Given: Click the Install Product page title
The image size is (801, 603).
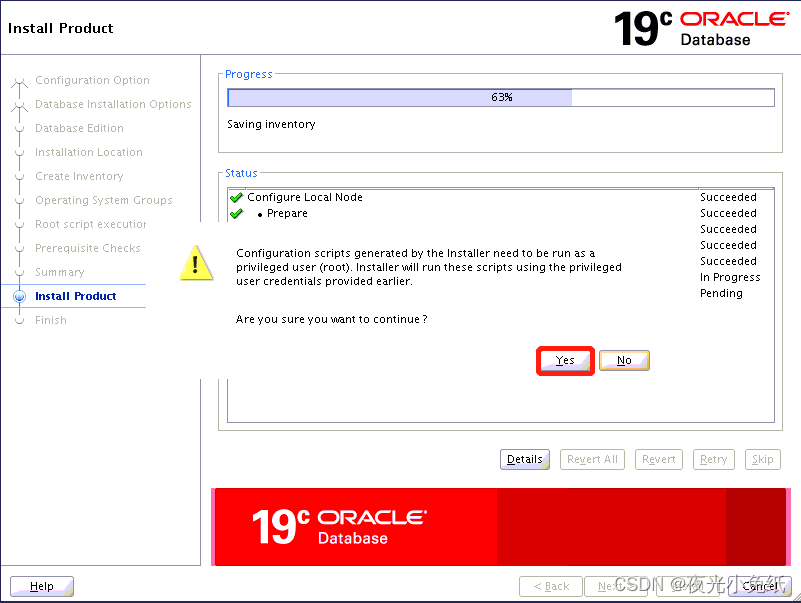Looking at the screenshot, I should click(x=60, y=28).
